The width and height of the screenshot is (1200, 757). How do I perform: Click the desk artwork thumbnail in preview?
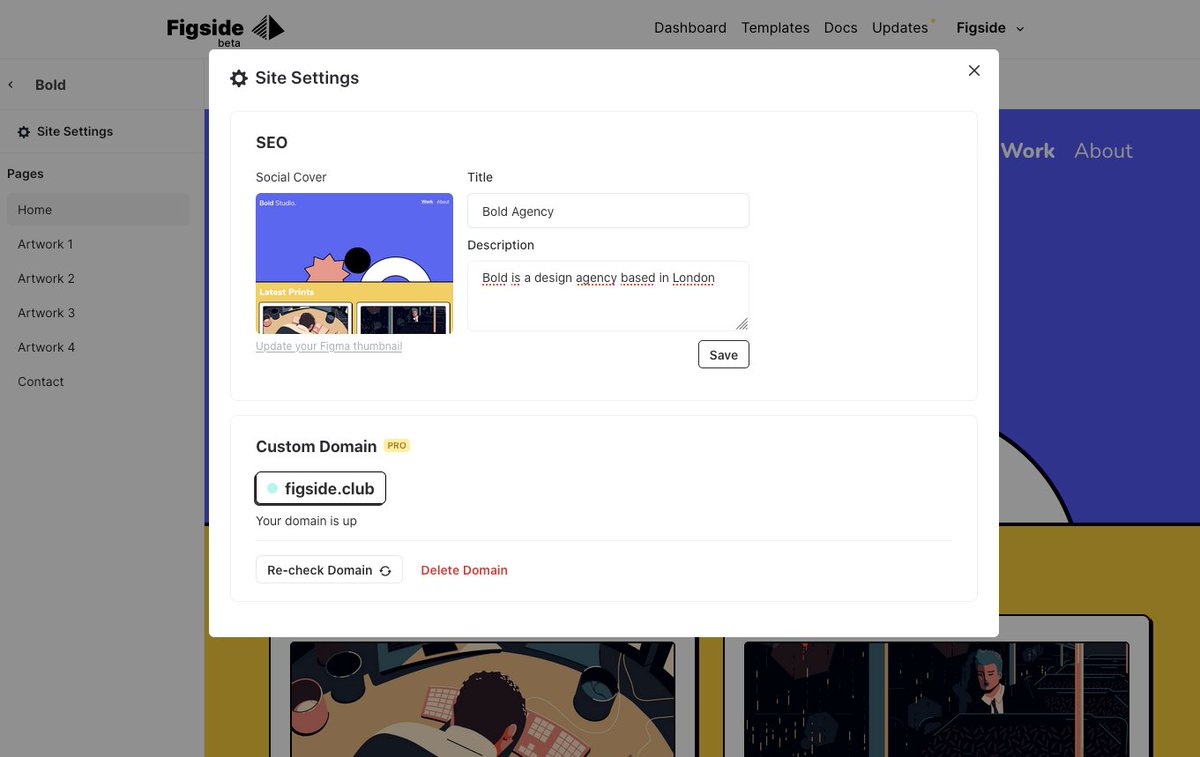[x=482, y=699]
